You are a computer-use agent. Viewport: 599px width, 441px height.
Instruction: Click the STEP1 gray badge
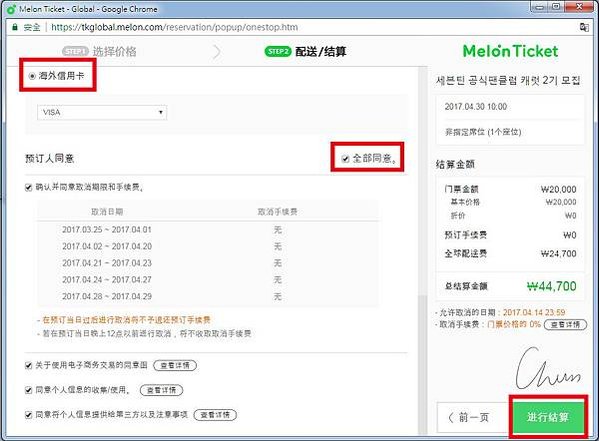pyautogui.click(x=75, y=51)
